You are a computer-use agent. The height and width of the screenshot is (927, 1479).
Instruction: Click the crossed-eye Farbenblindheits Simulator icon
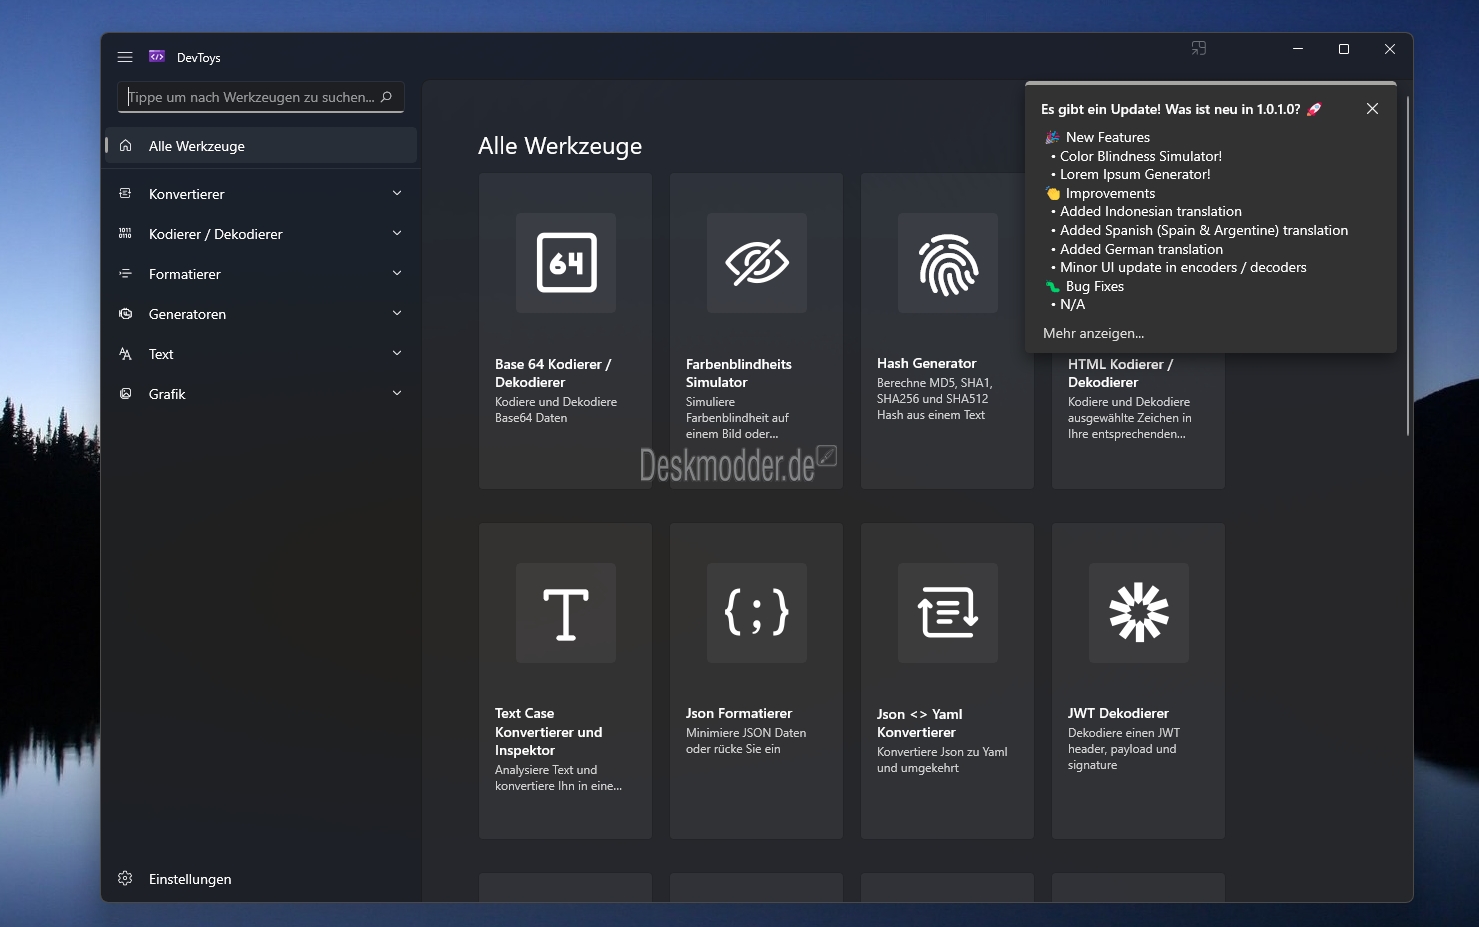pos(757,263)
